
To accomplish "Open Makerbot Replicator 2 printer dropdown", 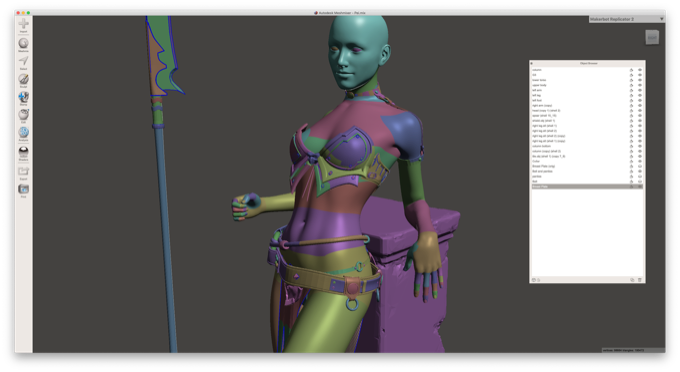I will pyautogui.click(x=626, y=19).
